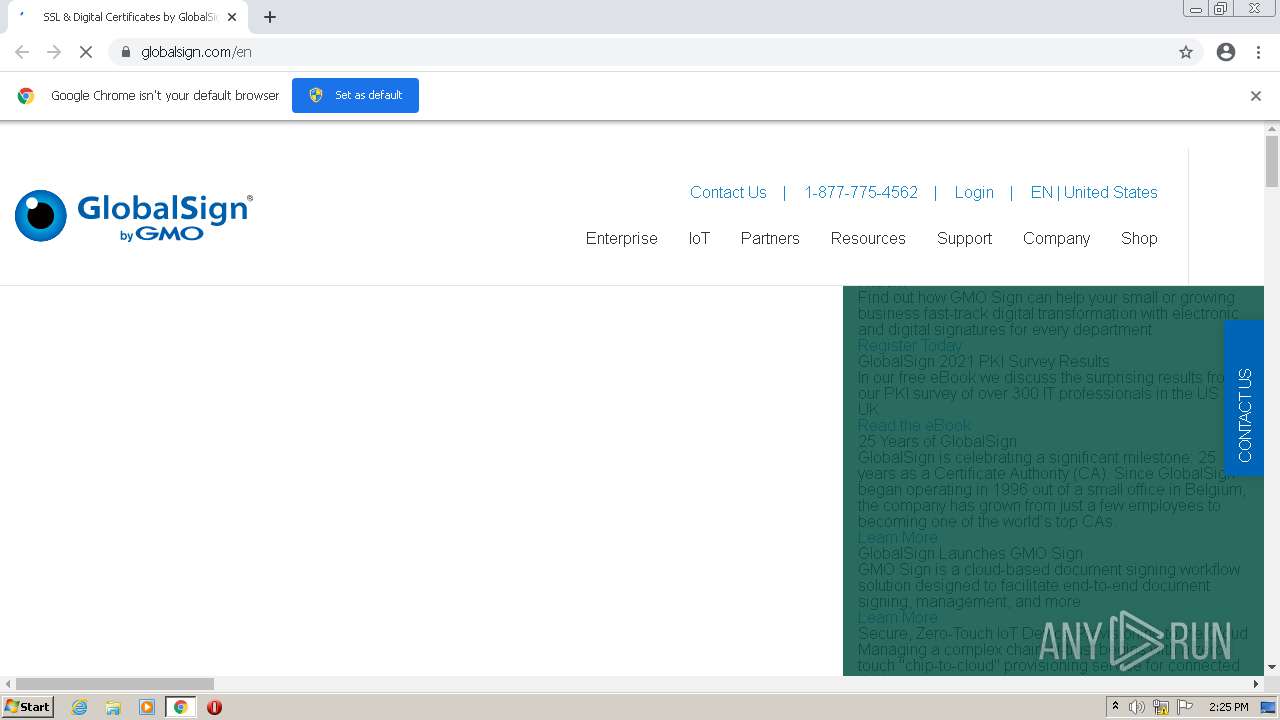Open the Chrome profile avatar

coord(1226,52)
